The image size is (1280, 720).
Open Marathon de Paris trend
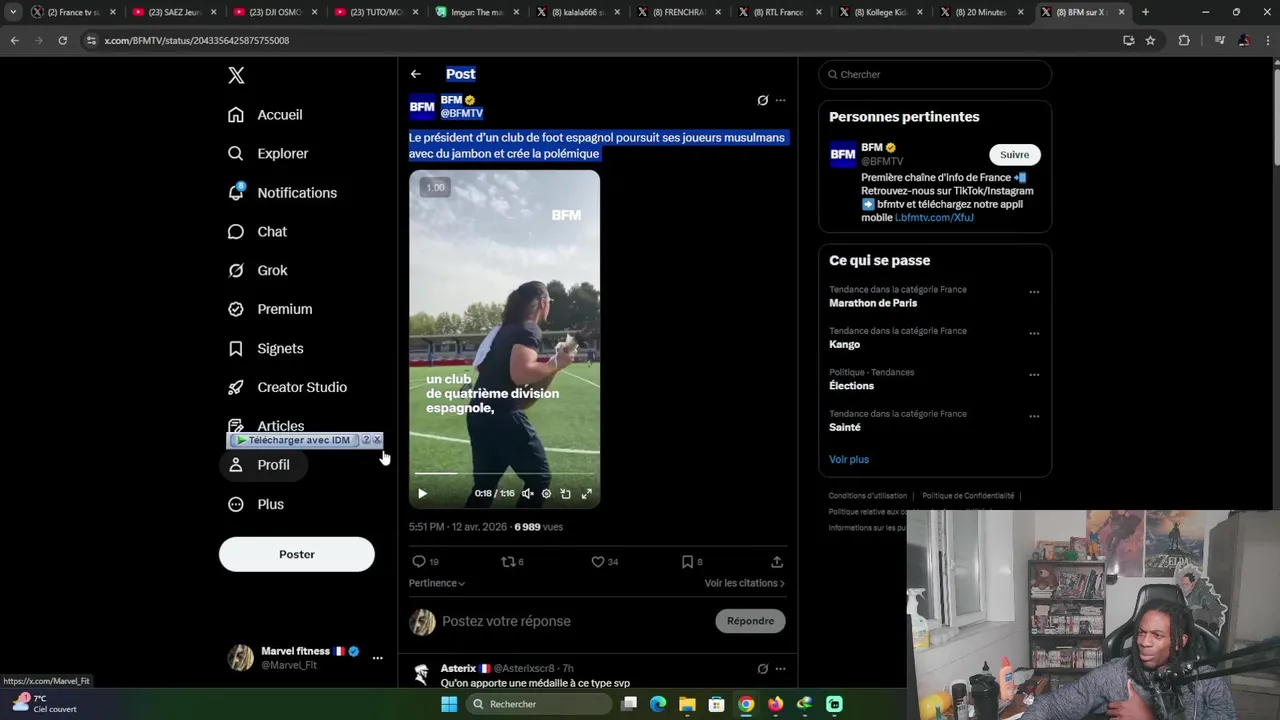point(873,303)
